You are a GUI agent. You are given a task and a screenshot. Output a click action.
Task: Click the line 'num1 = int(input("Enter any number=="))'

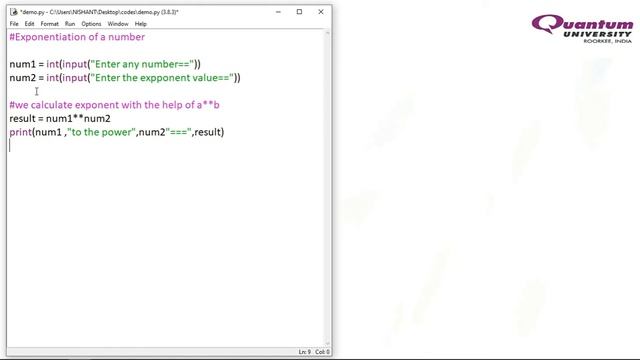pyautogui.click(x=105, y=64)
